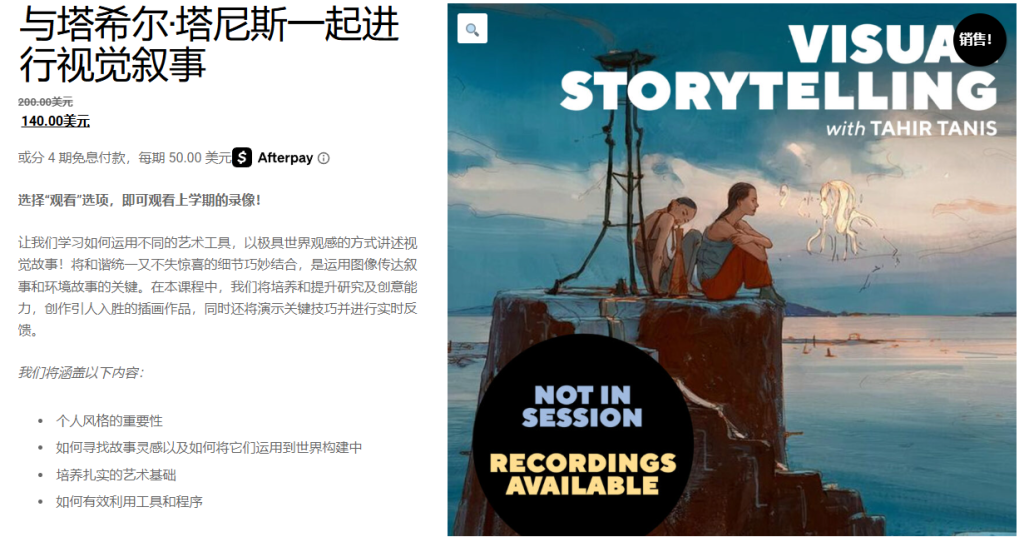Click the black 销售! sale badge

[975, 39]
